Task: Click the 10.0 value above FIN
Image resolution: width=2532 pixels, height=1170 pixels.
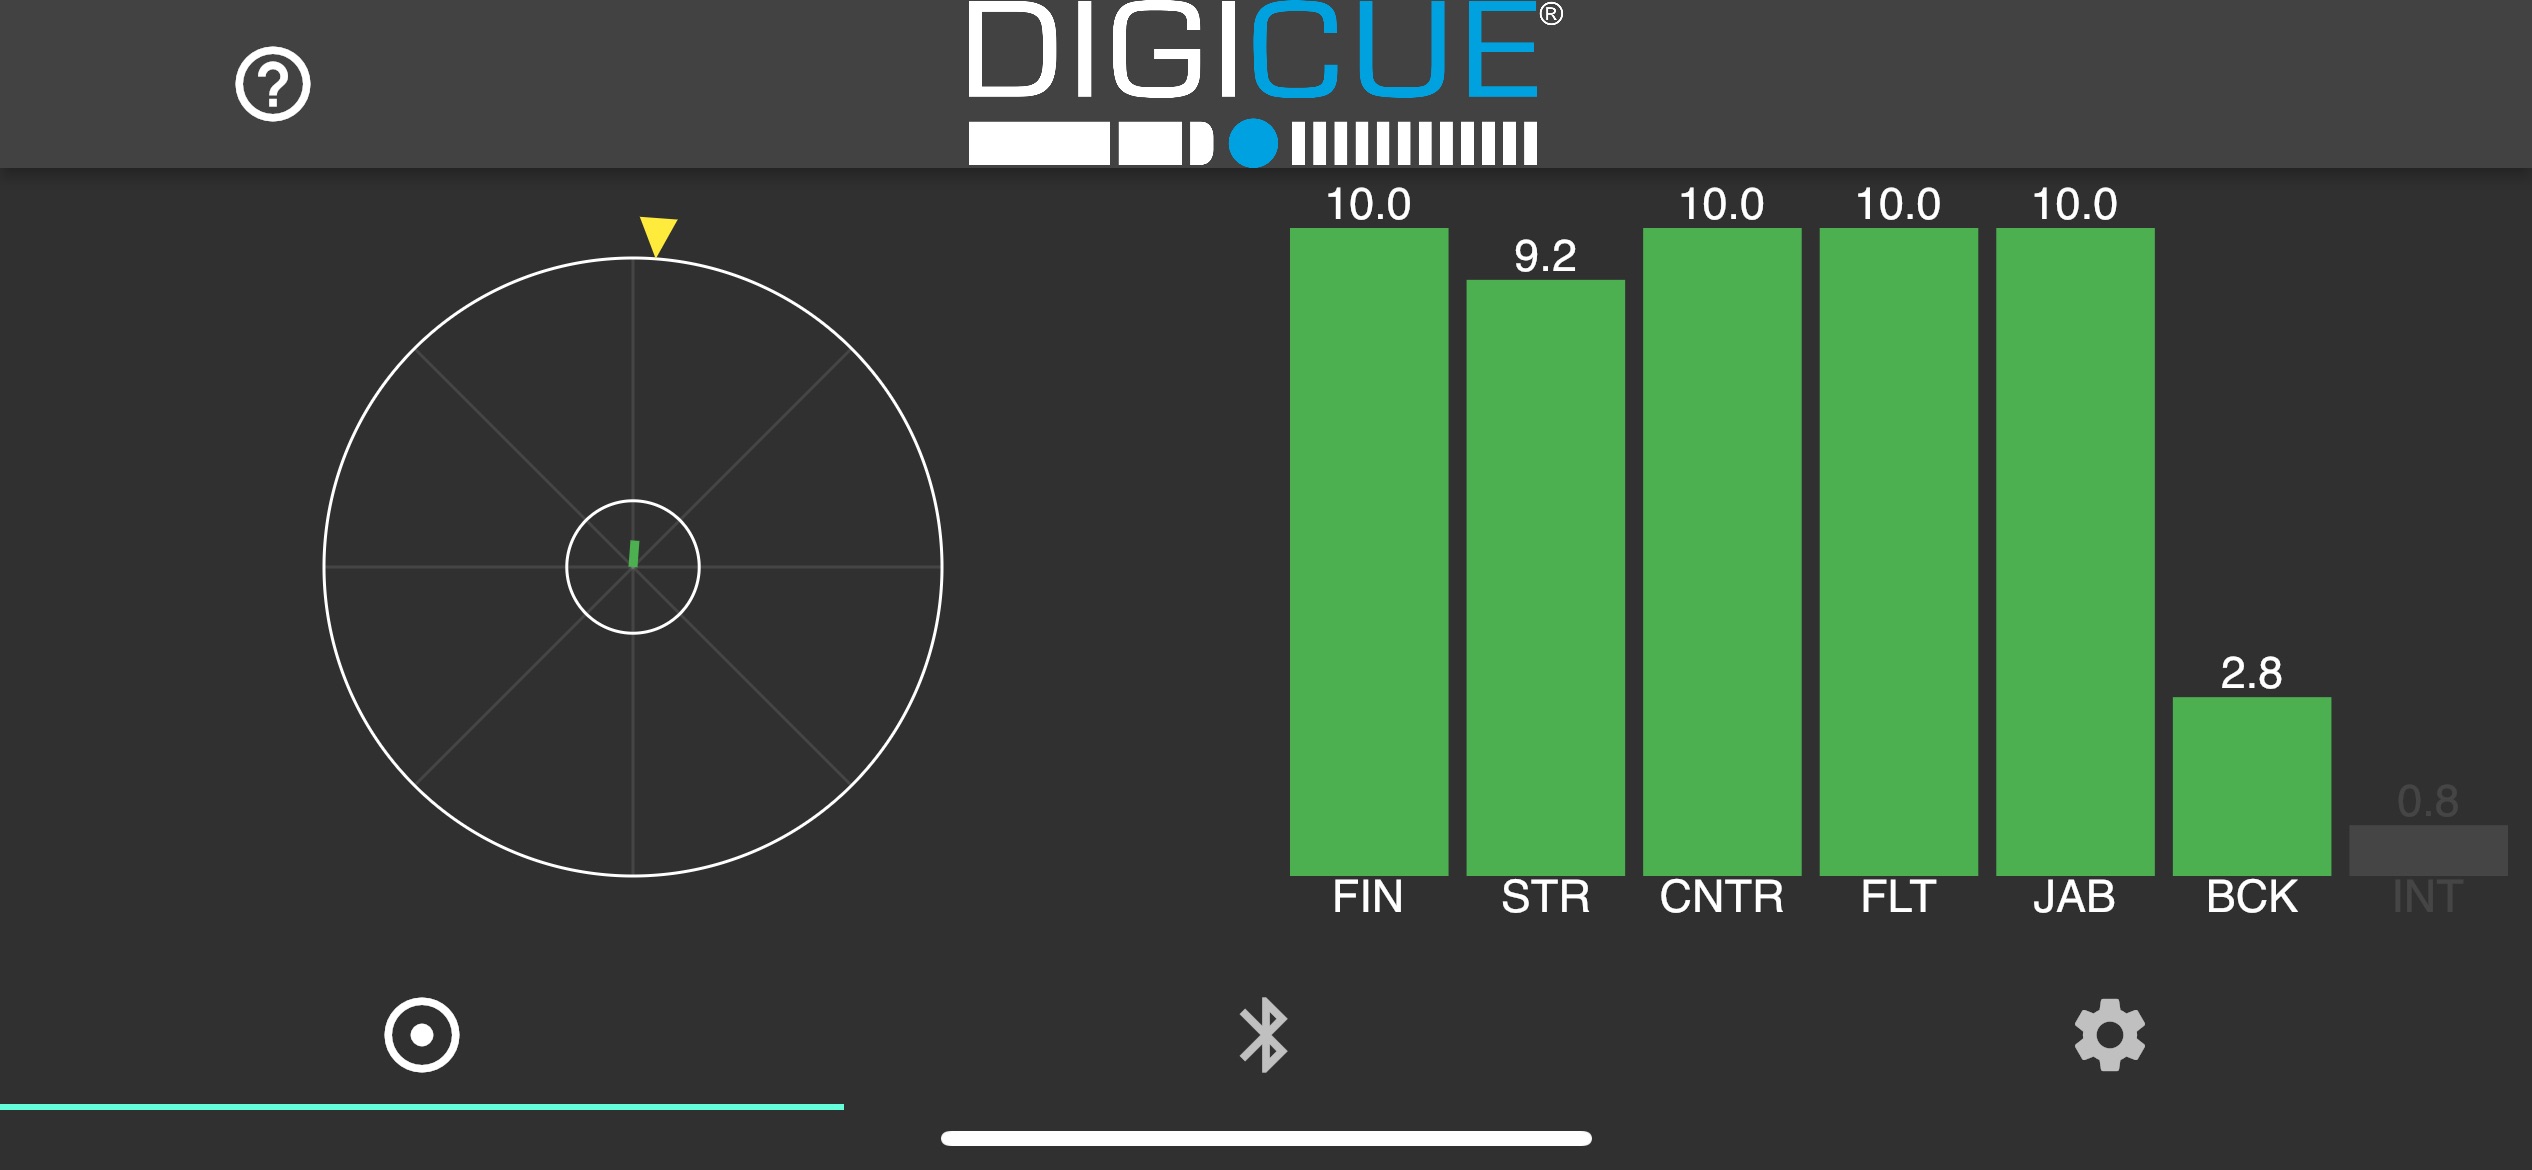Action: coord(1369,204)
